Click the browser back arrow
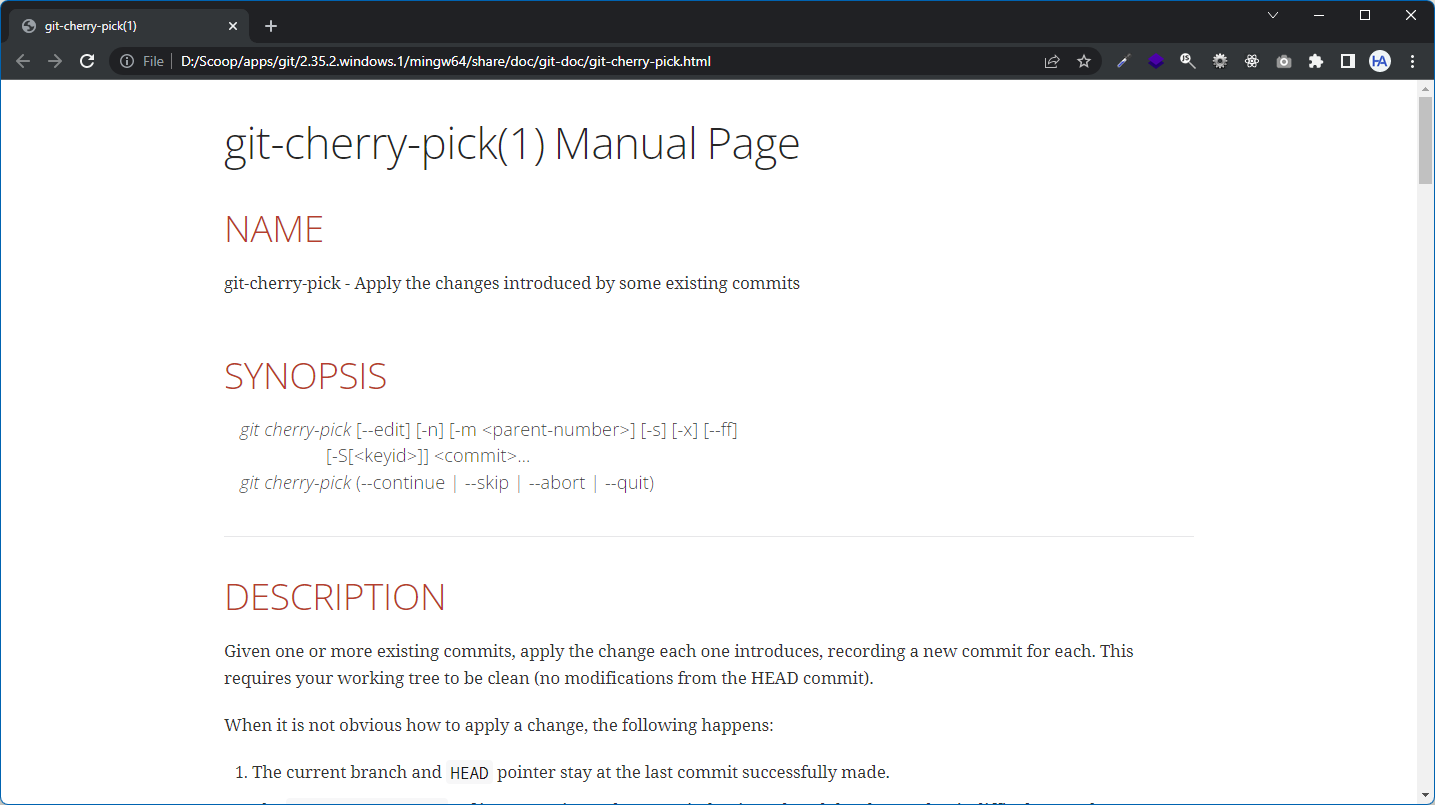Image resolution: width=1435 pixels, height=805 pixels. tap(23, 61)
